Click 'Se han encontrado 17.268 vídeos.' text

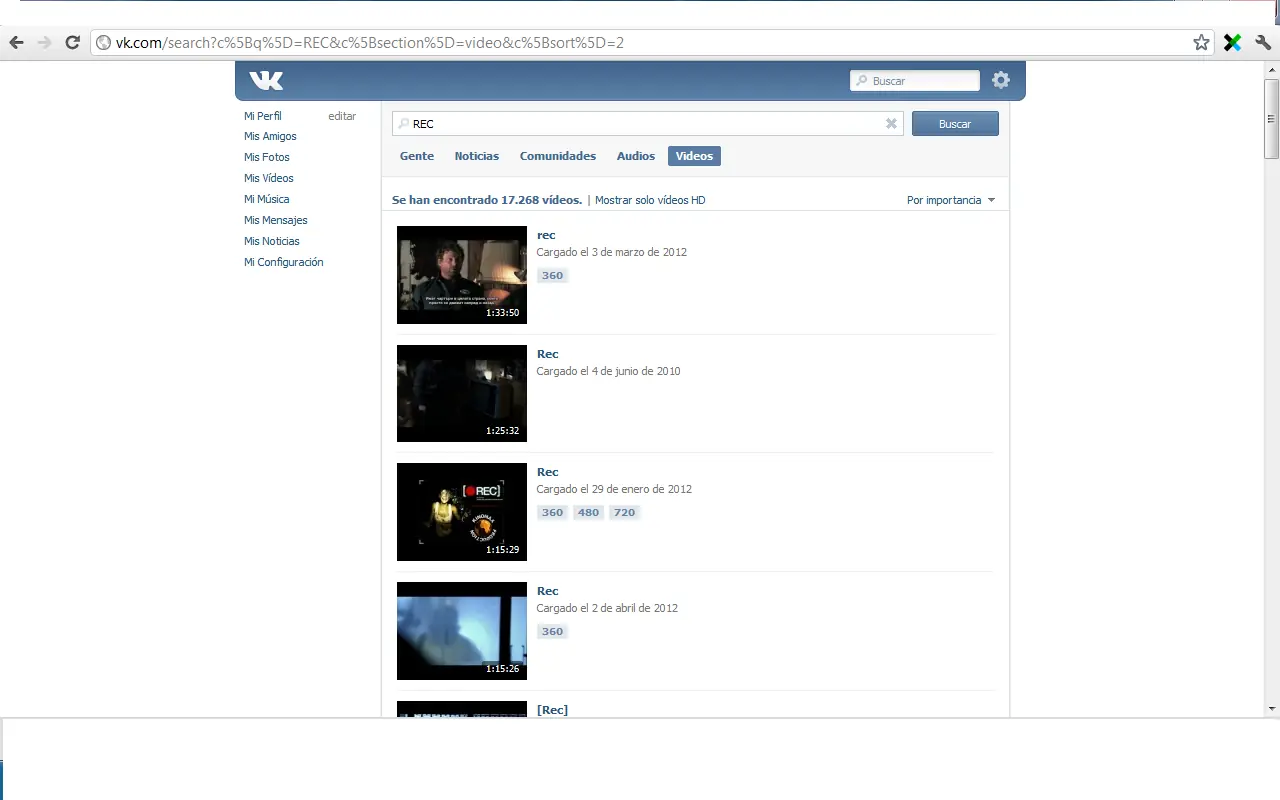(x=487, y=200)
